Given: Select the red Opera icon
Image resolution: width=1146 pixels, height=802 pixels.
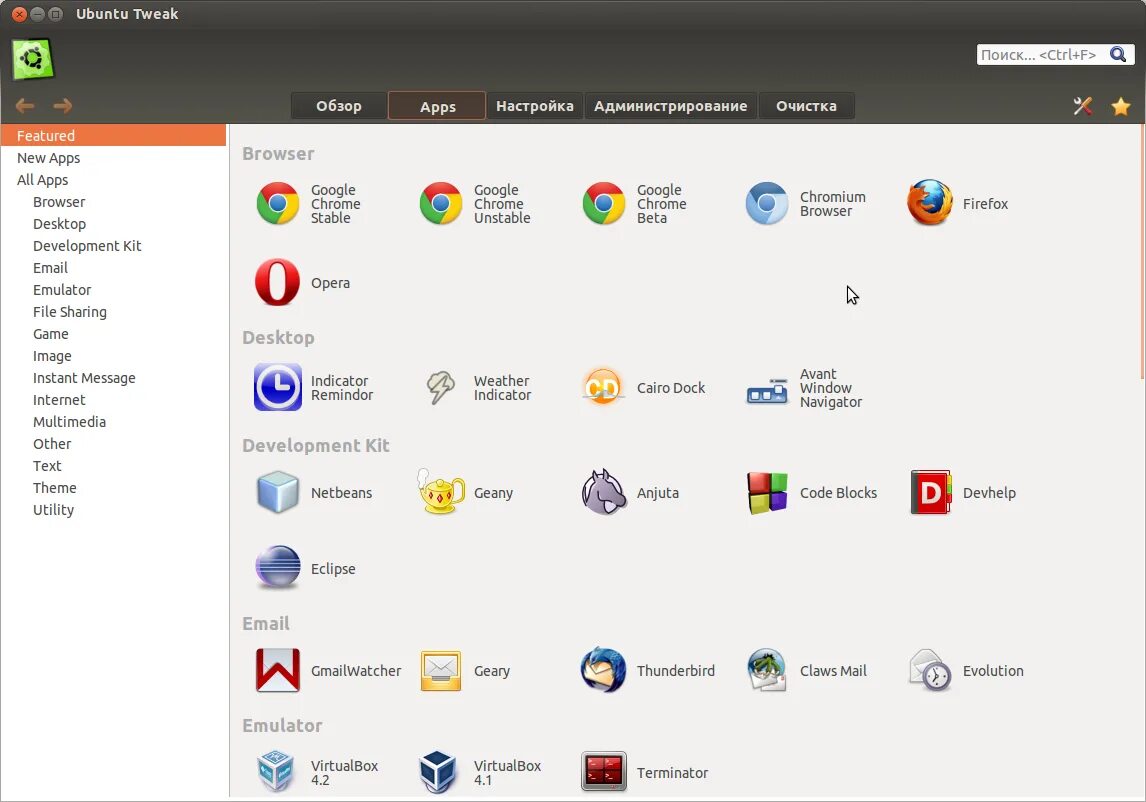Looking at the screenshot, I should (278, 282).
